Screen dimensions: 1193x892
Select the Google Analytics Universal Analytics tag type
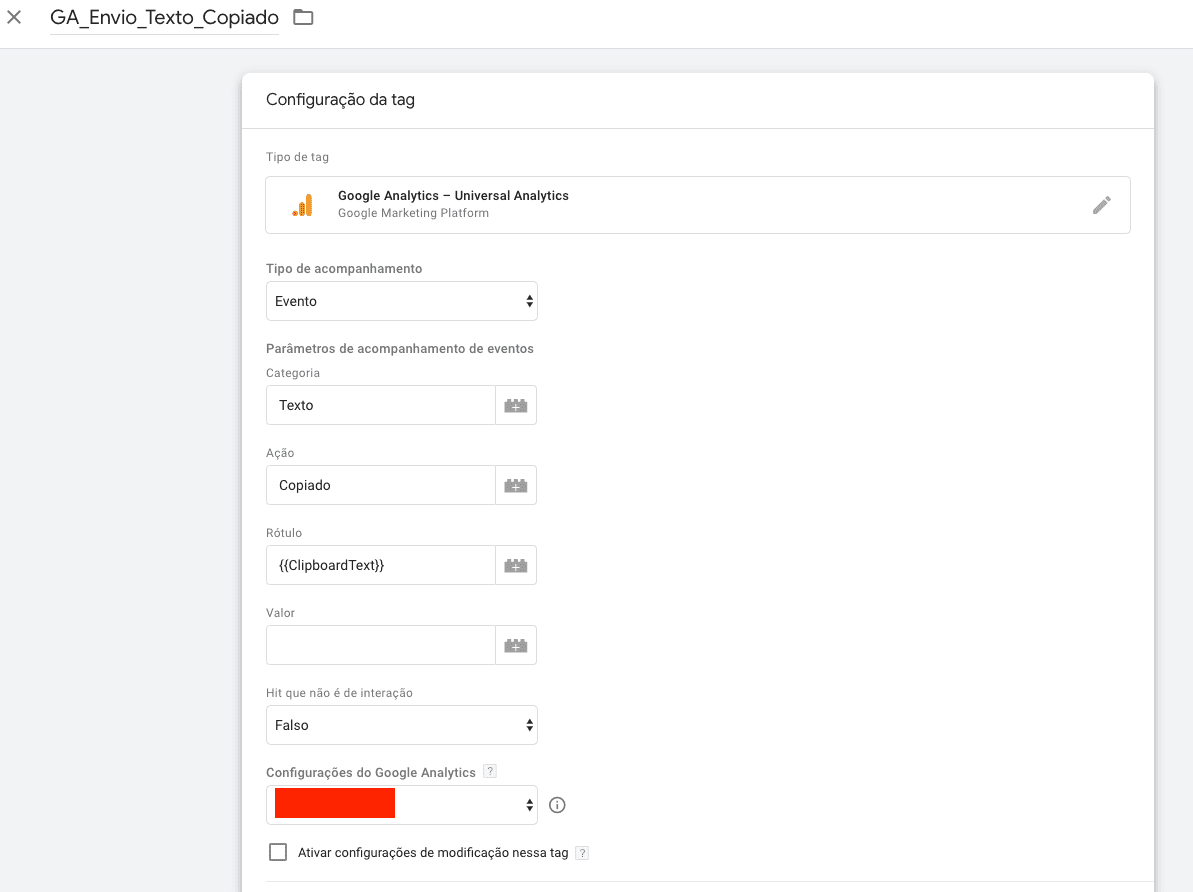[698, 205]
